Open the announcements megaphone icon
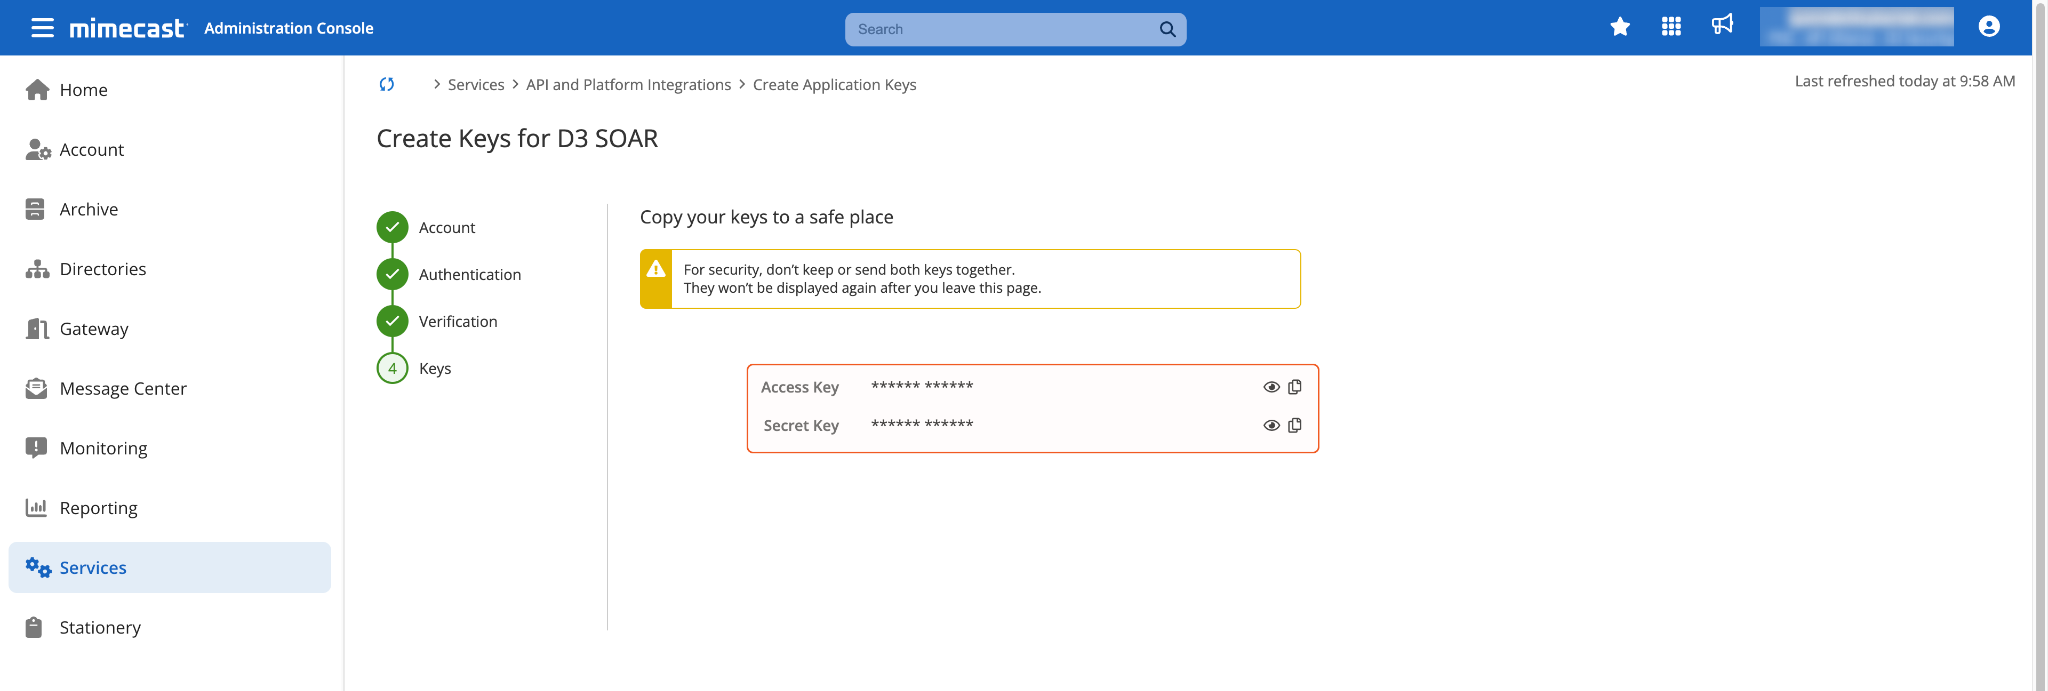This screenshot has width=2048, height=691. (1722, 25)
